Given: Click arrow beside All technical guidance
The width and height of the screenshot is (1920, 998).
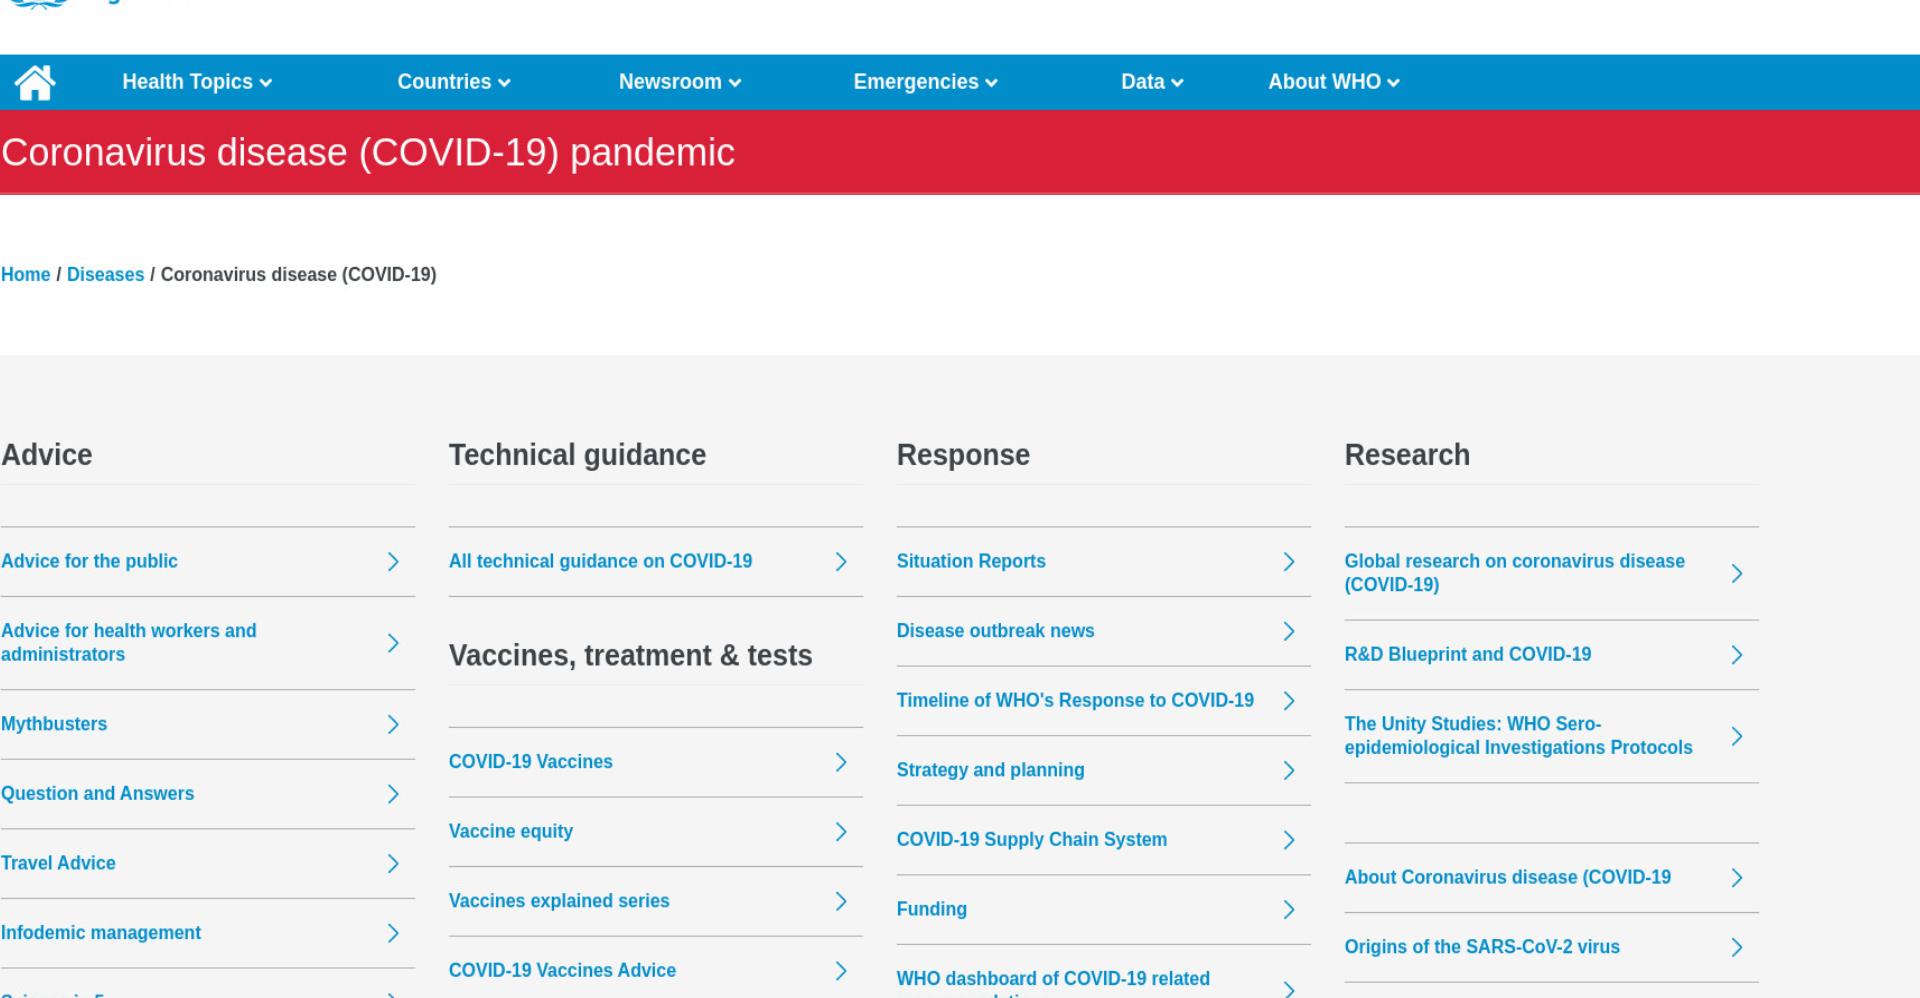Looking at the screenshot, I should click(841, 562).
